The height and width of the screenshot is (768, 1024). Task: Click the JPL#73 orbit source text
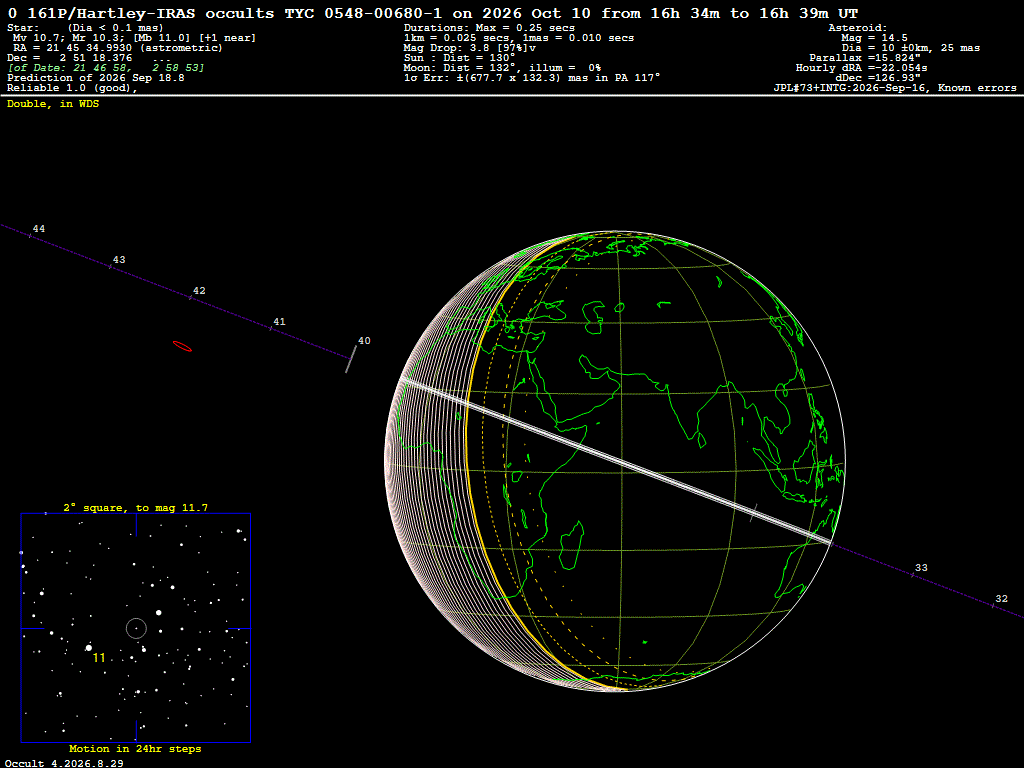(895, 88)
